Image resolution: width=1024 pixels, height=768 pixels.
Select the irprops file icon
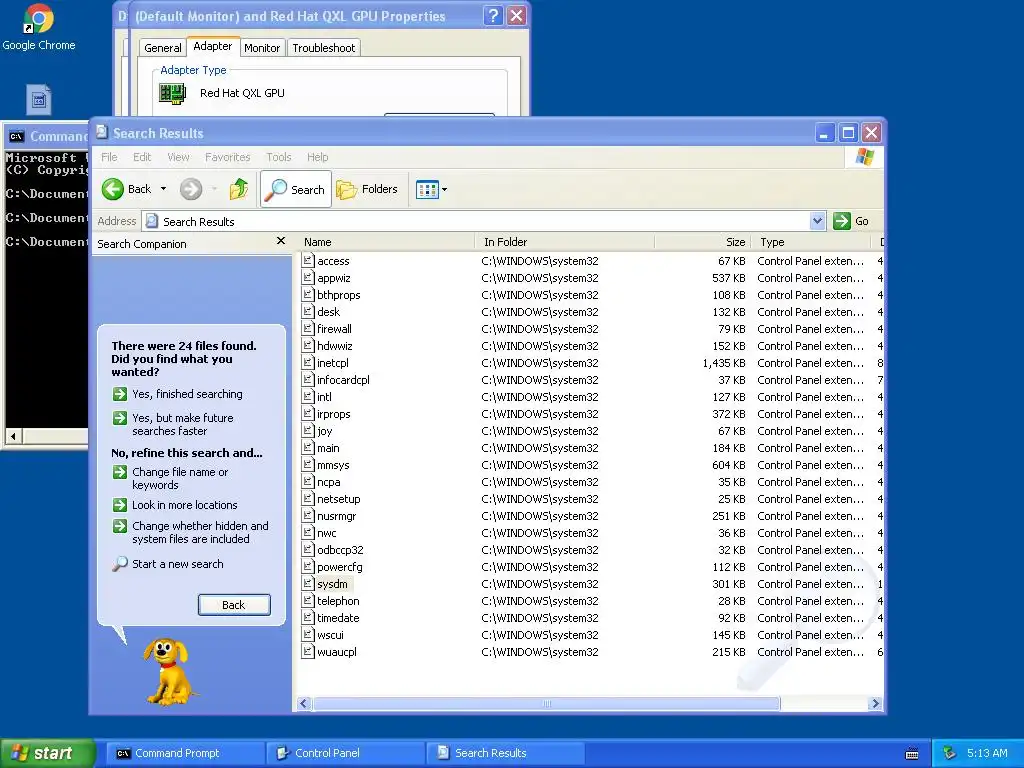(308, 413)
